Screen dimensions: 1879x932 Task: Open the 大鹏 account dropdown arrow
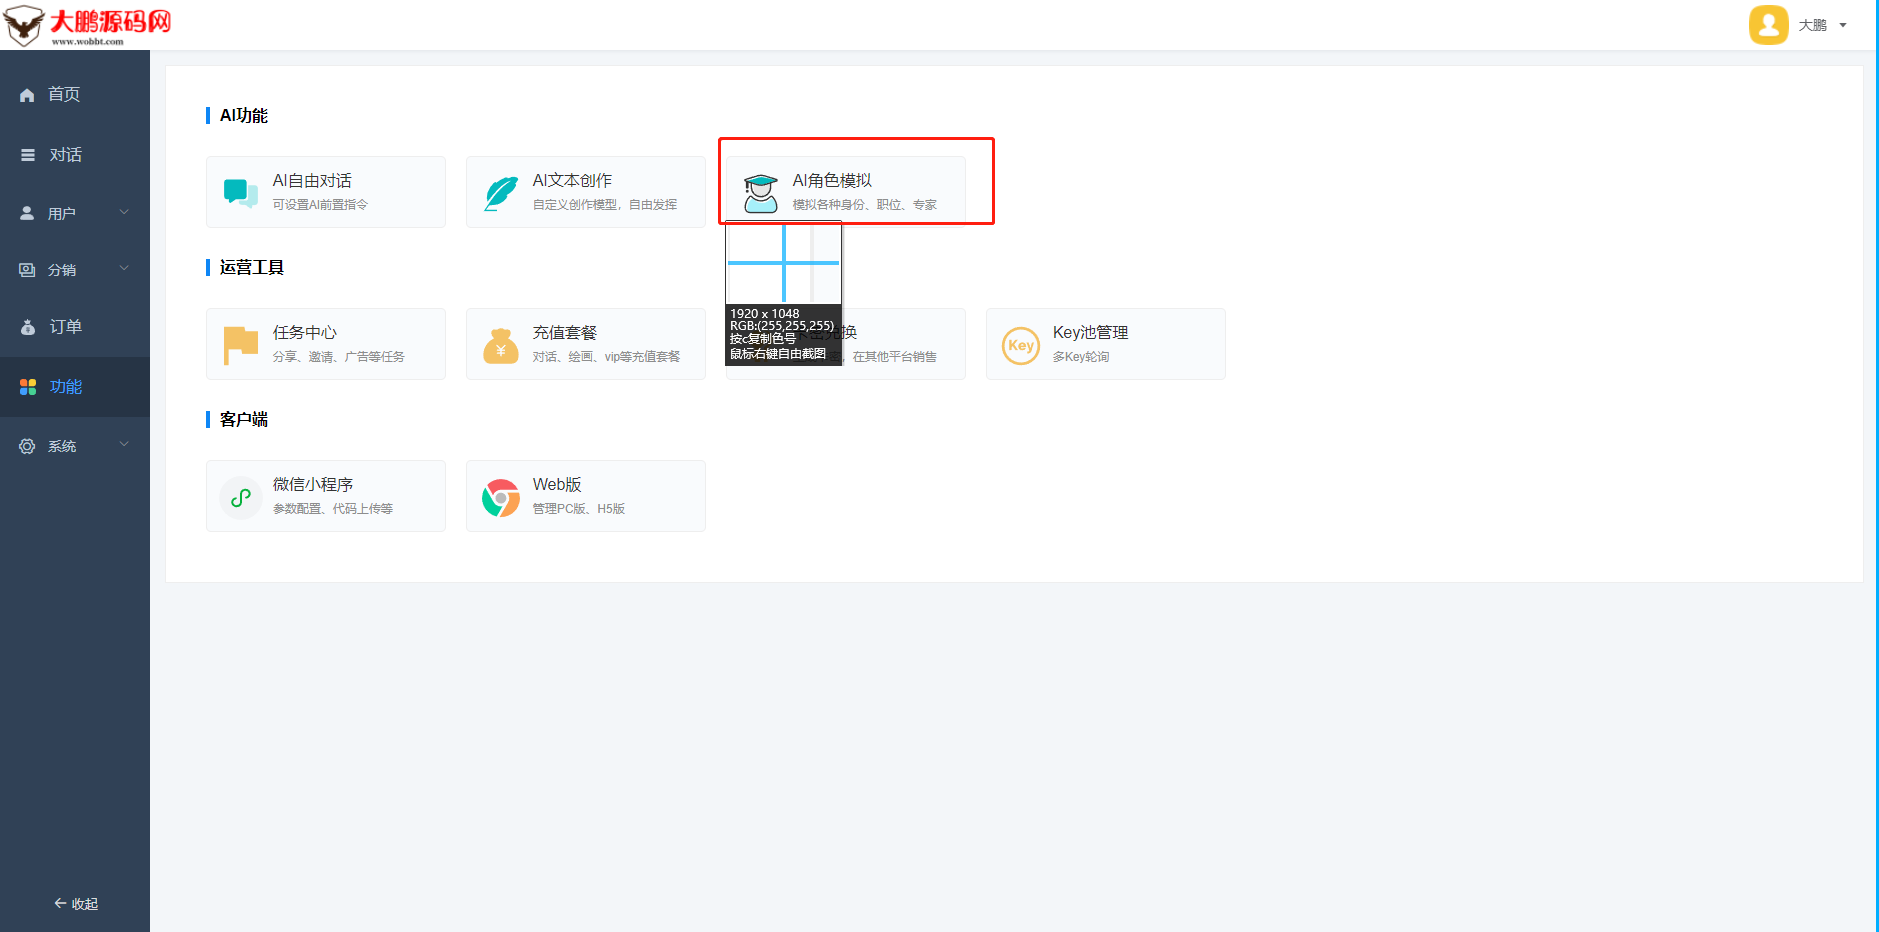click(x=1843, y=25)
